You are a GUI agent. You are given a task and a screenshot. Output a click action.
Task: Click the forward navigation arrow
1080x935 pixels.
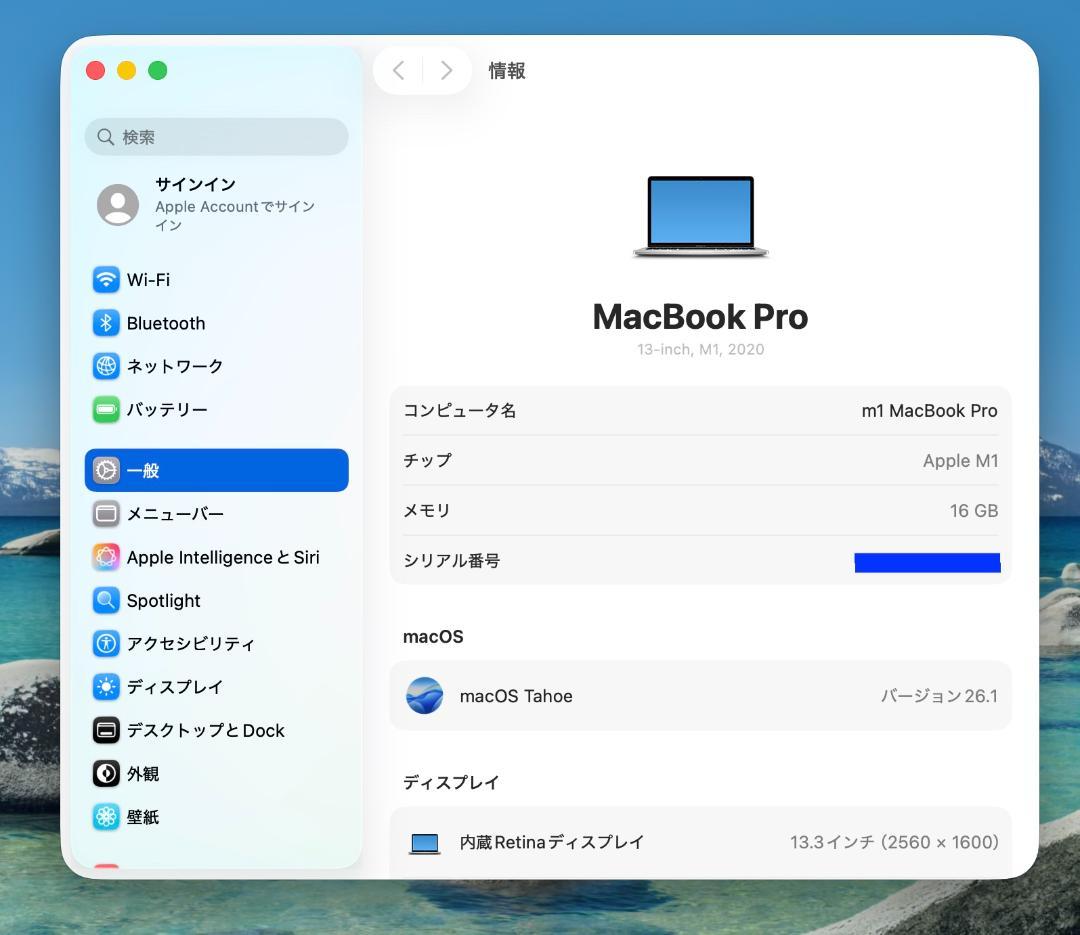pyautogui.click(x=446, y=70)
